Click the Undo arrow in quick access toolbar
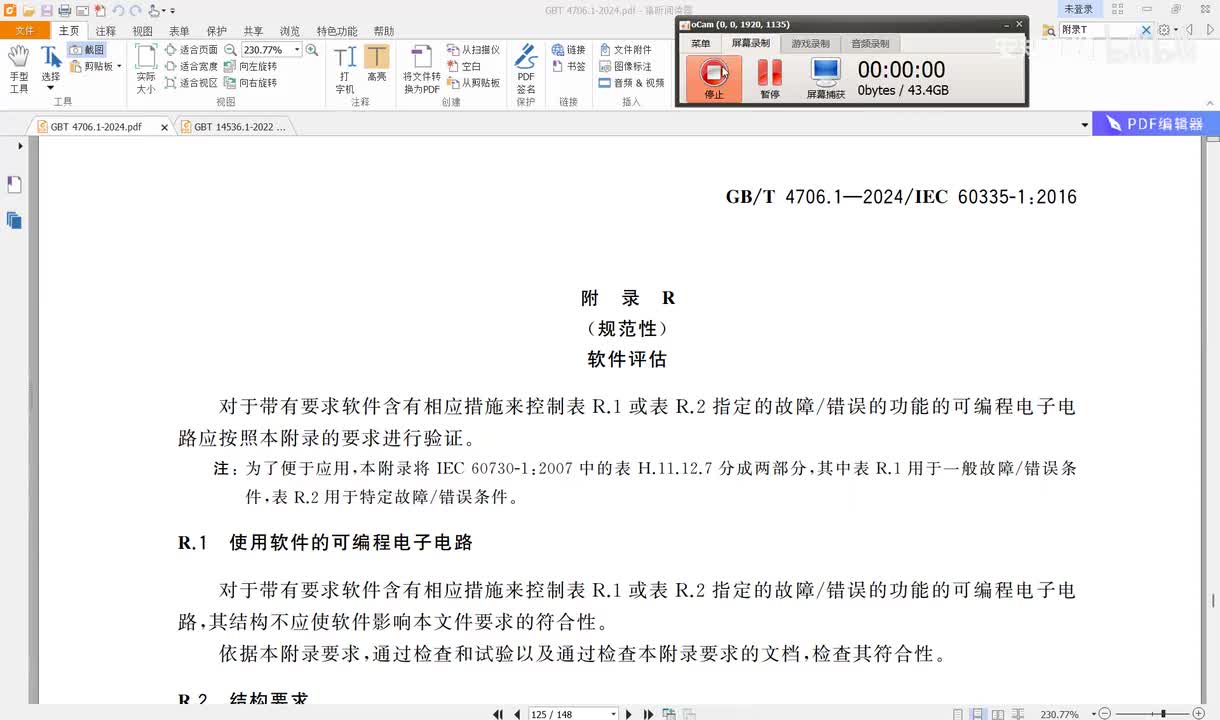Image resolution: width=1220 pixels, height=720 pixels. [x=117, y=10]
